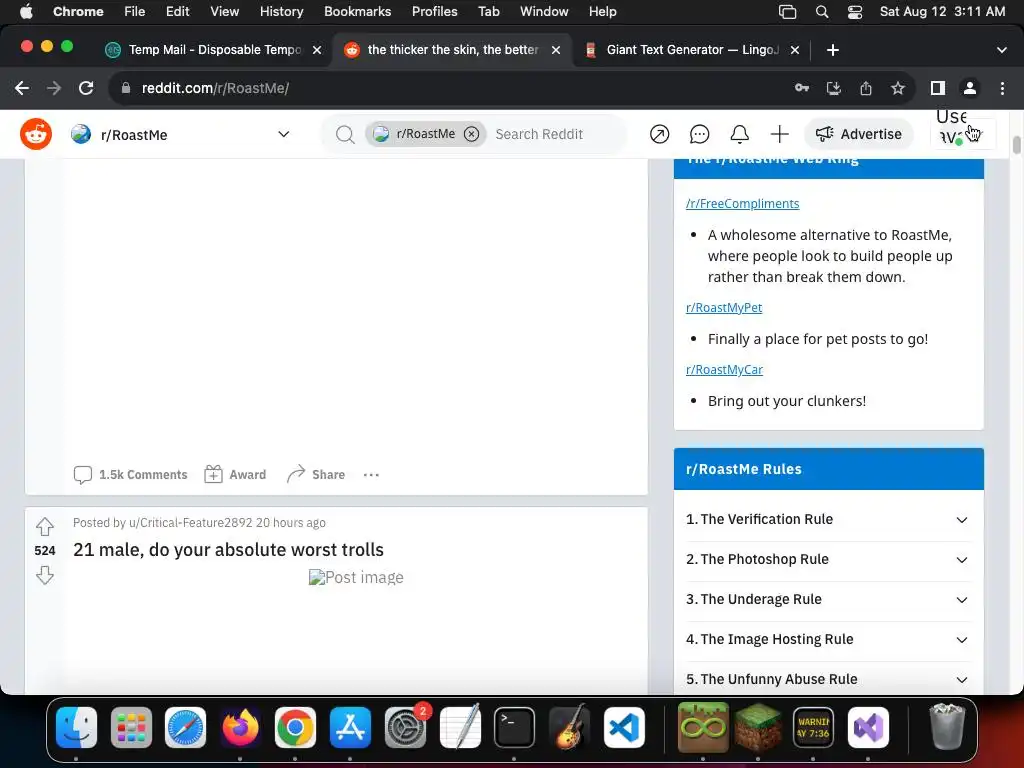This screenshot has width=1024, height=768.
Task: Click the share page icon
Action: click(866, 88)
